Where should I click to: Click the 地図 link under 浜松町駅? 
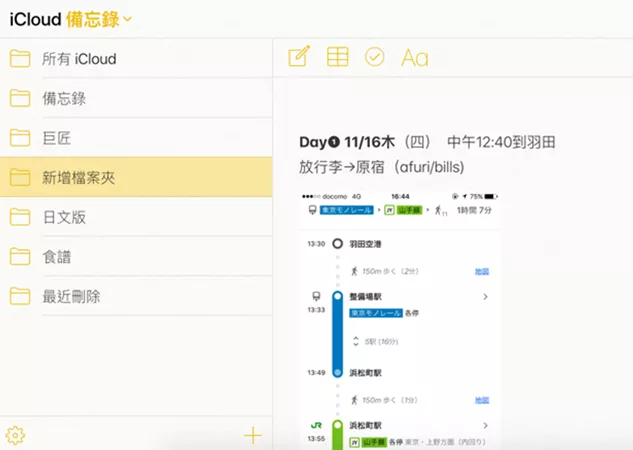click(x=481, y=399)
